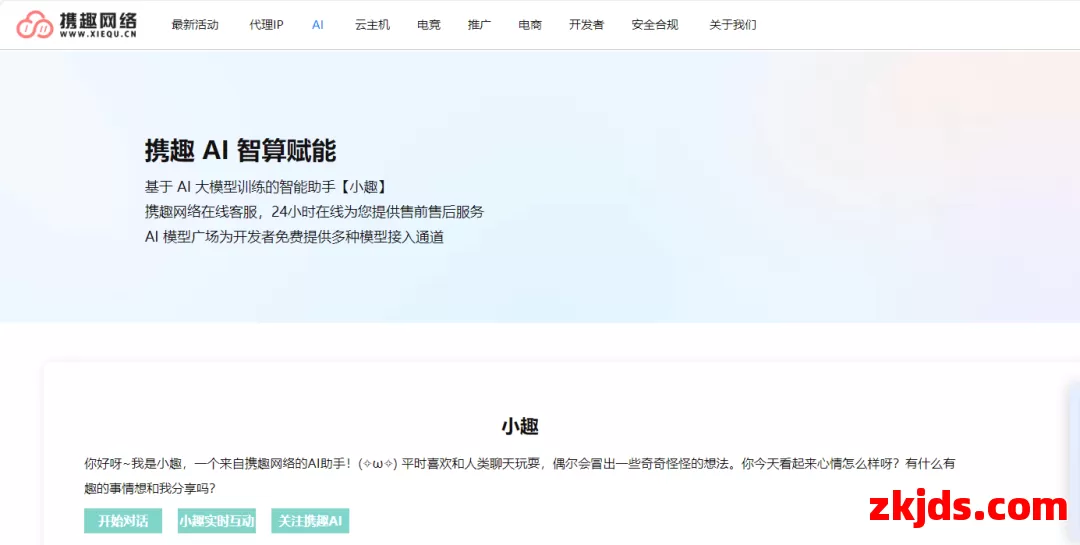Open the 代理IP navigation item

click(x=267, y=25)
